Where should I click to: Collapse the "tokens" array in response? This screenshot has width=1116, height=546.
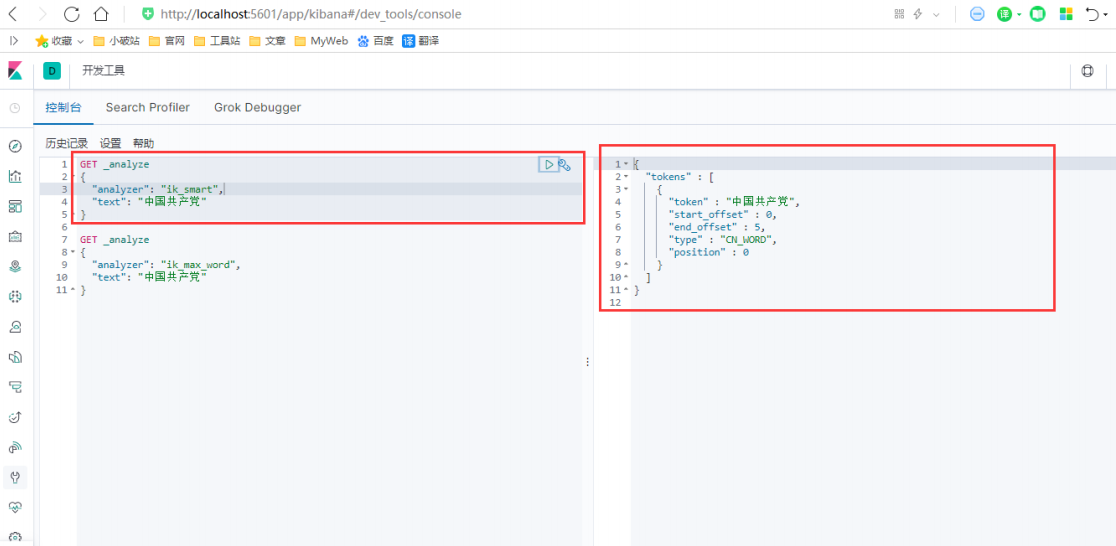point(626,177)
